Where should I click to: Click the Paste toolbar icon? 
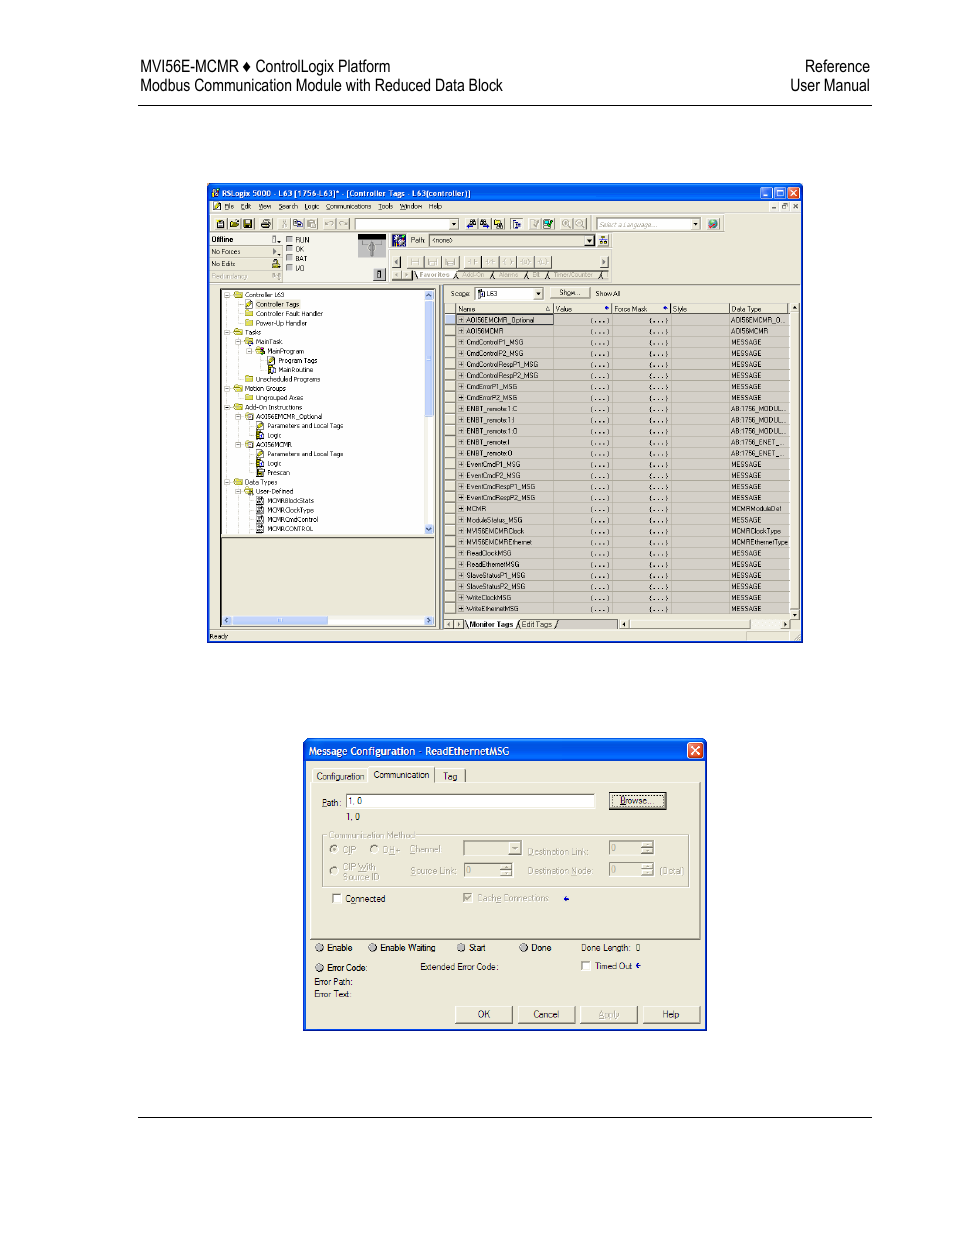[x=312, y=224]
